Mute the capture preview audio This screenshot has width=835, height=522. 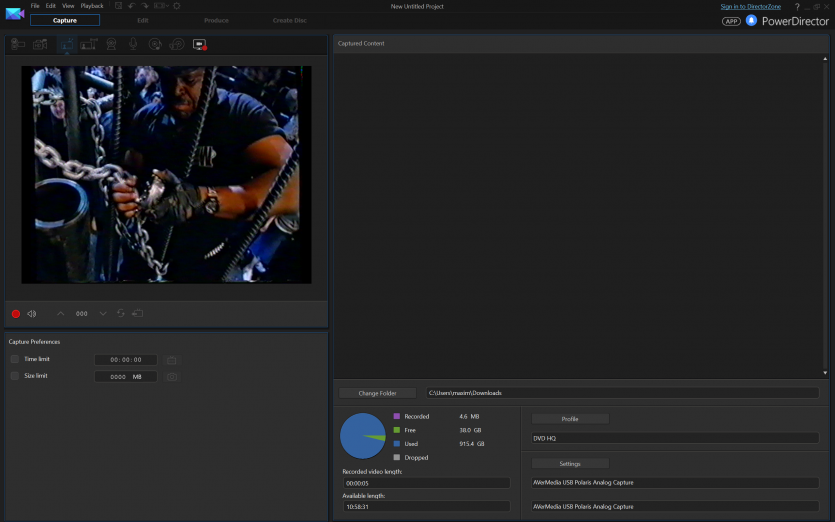[32, 314]
